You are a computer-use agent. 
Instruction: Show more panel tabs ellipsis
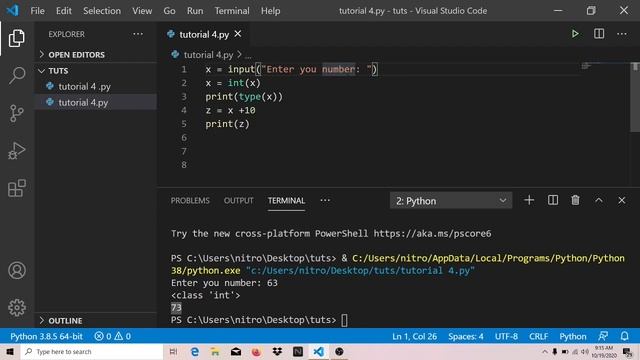[x=325, y=200]
